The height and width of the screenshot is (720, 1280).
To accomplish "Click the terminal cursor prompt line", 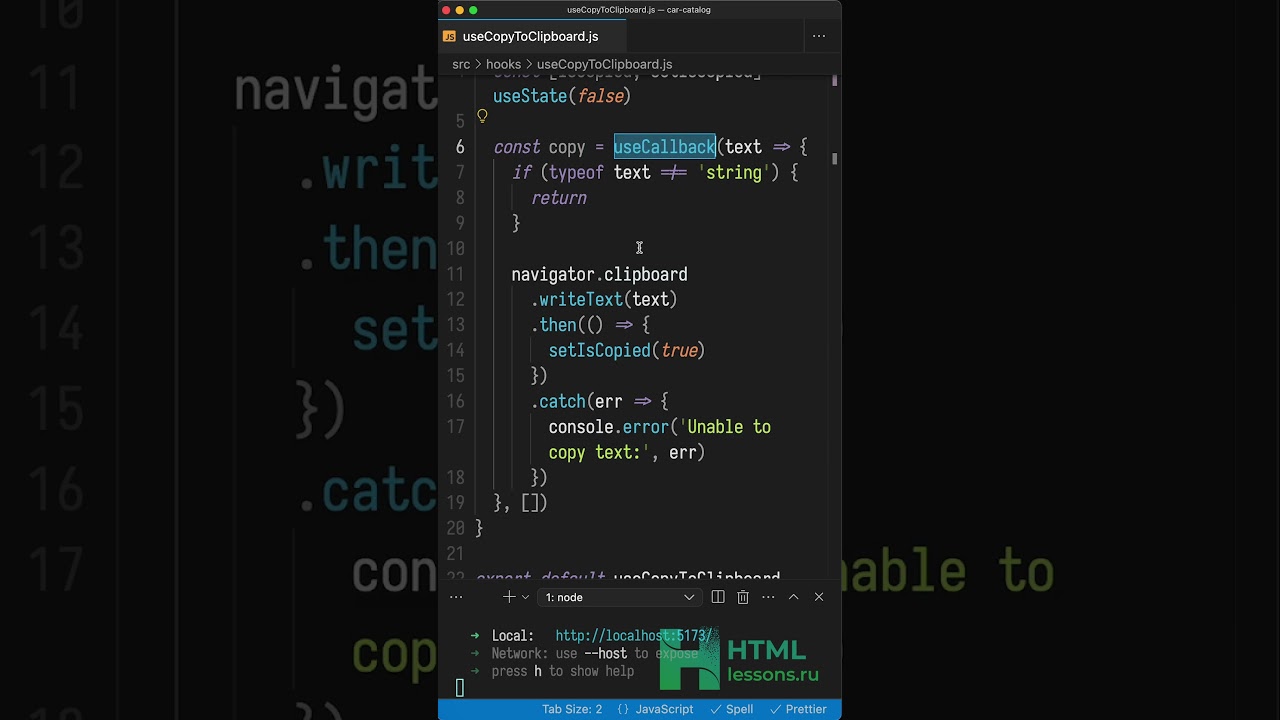I will pyautogui.click(x=460, y=688).
